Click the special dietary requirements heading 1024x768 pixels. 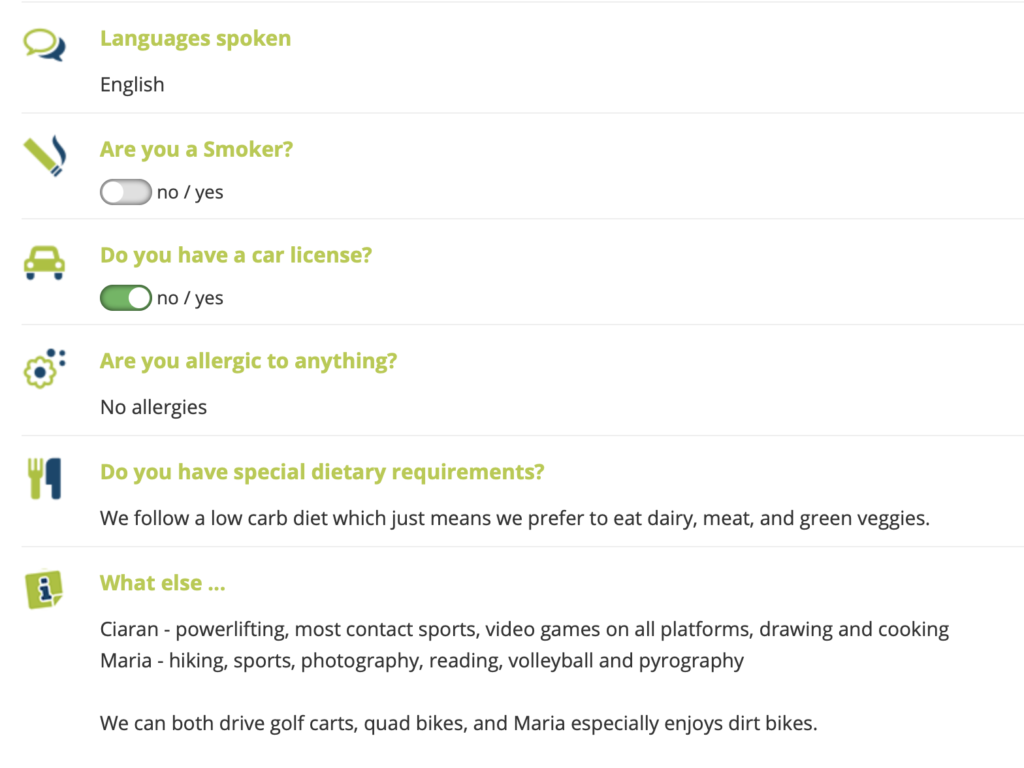pos(321,471)
